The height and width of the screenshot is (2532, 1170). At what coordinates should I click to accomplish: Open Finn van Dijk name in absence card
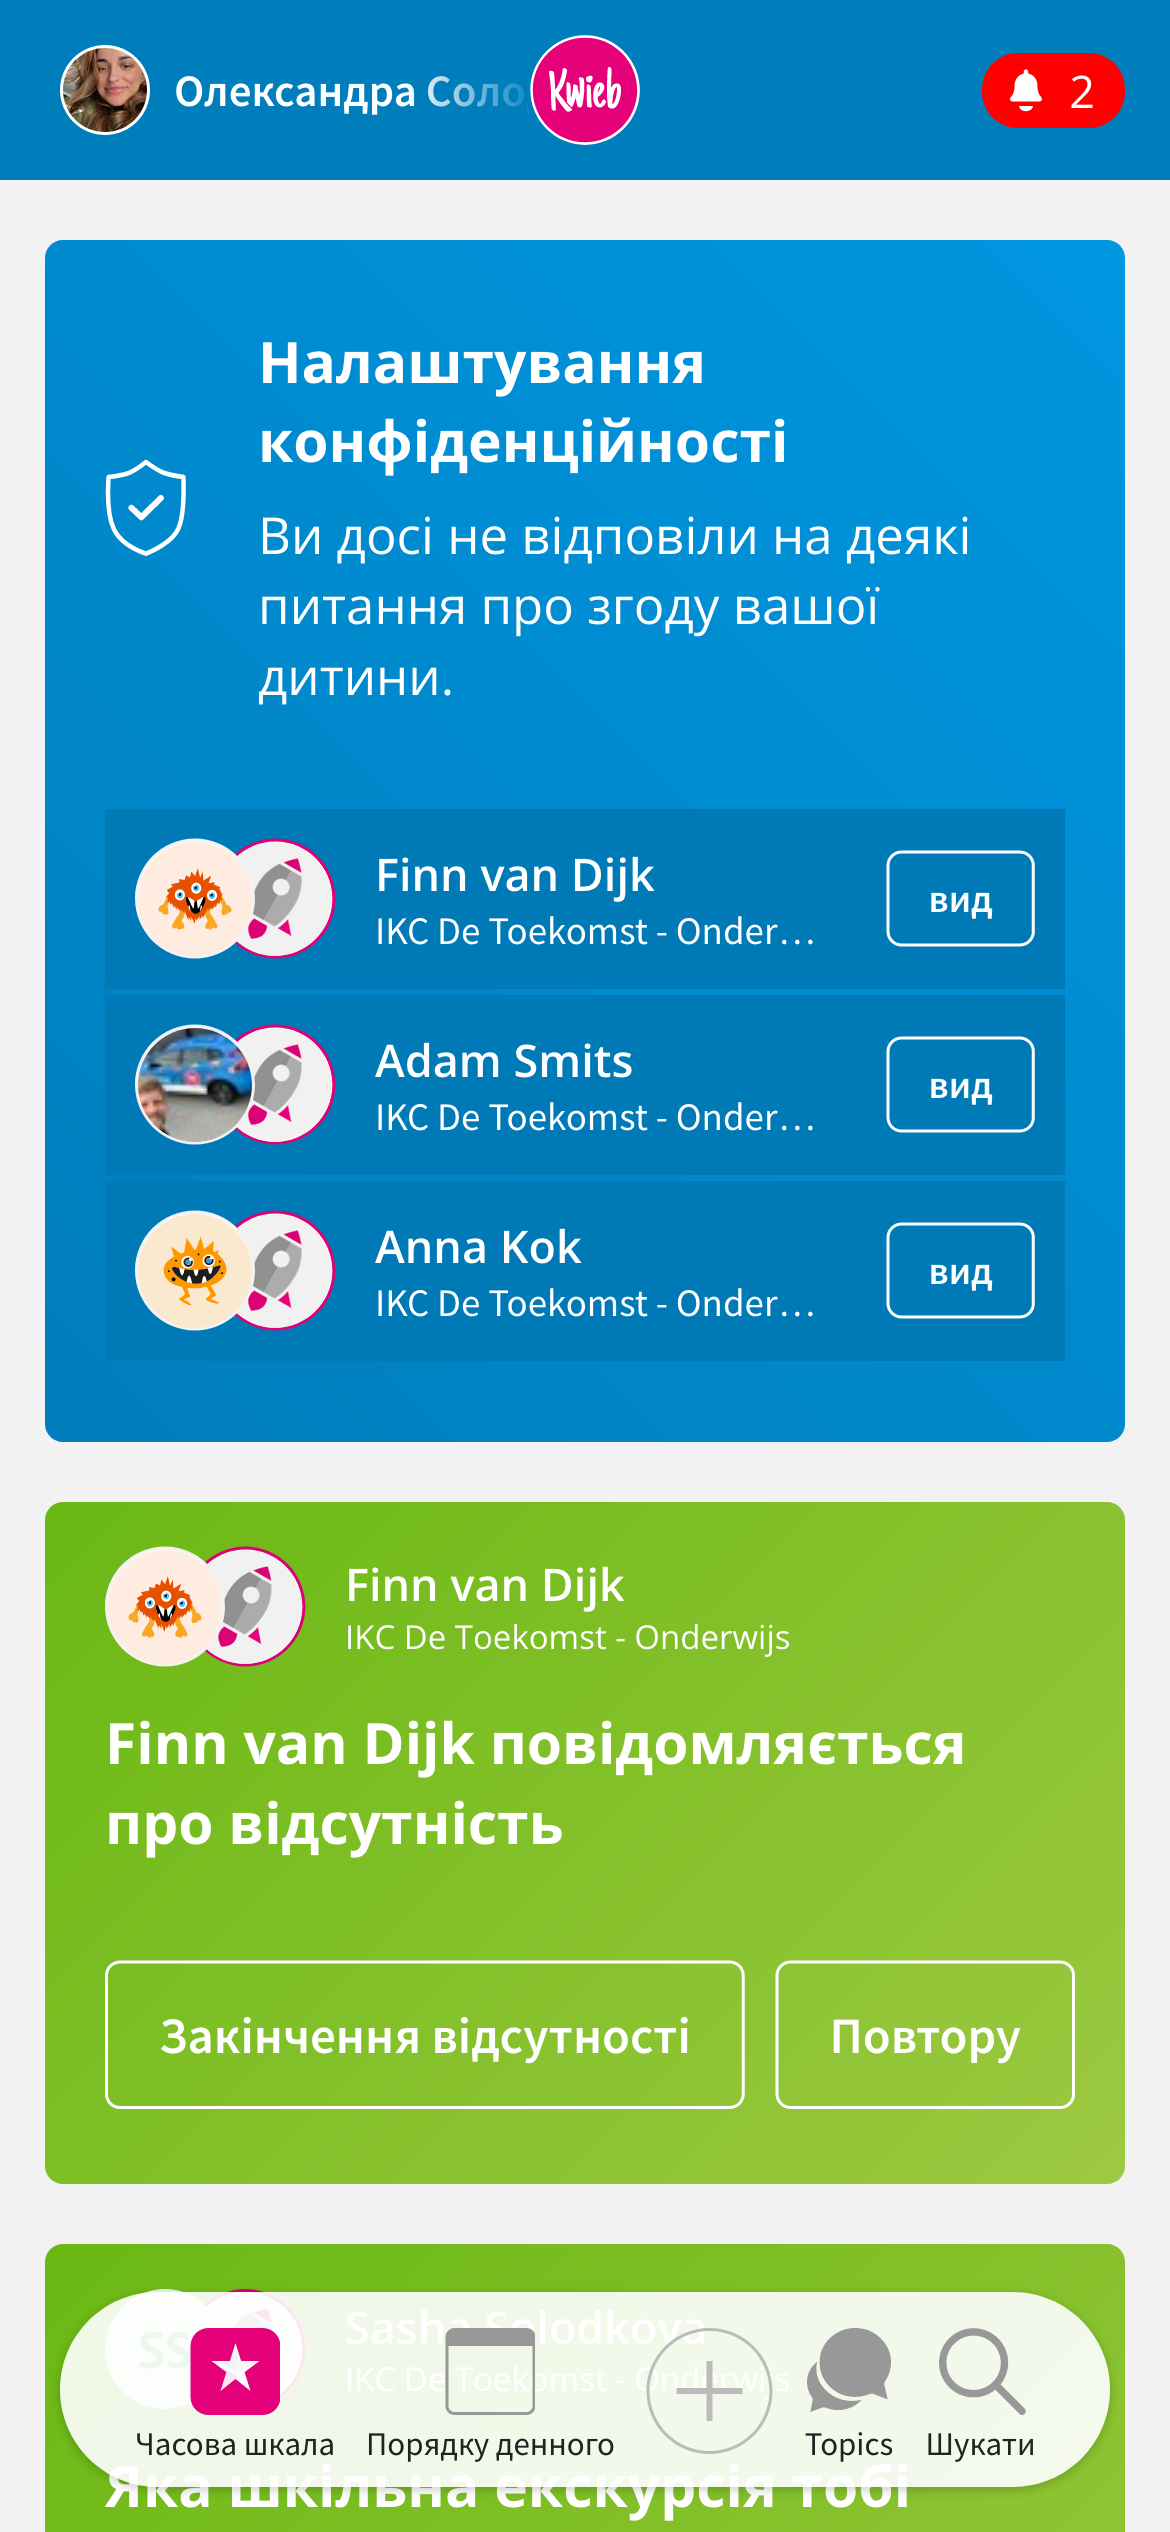485,1585
